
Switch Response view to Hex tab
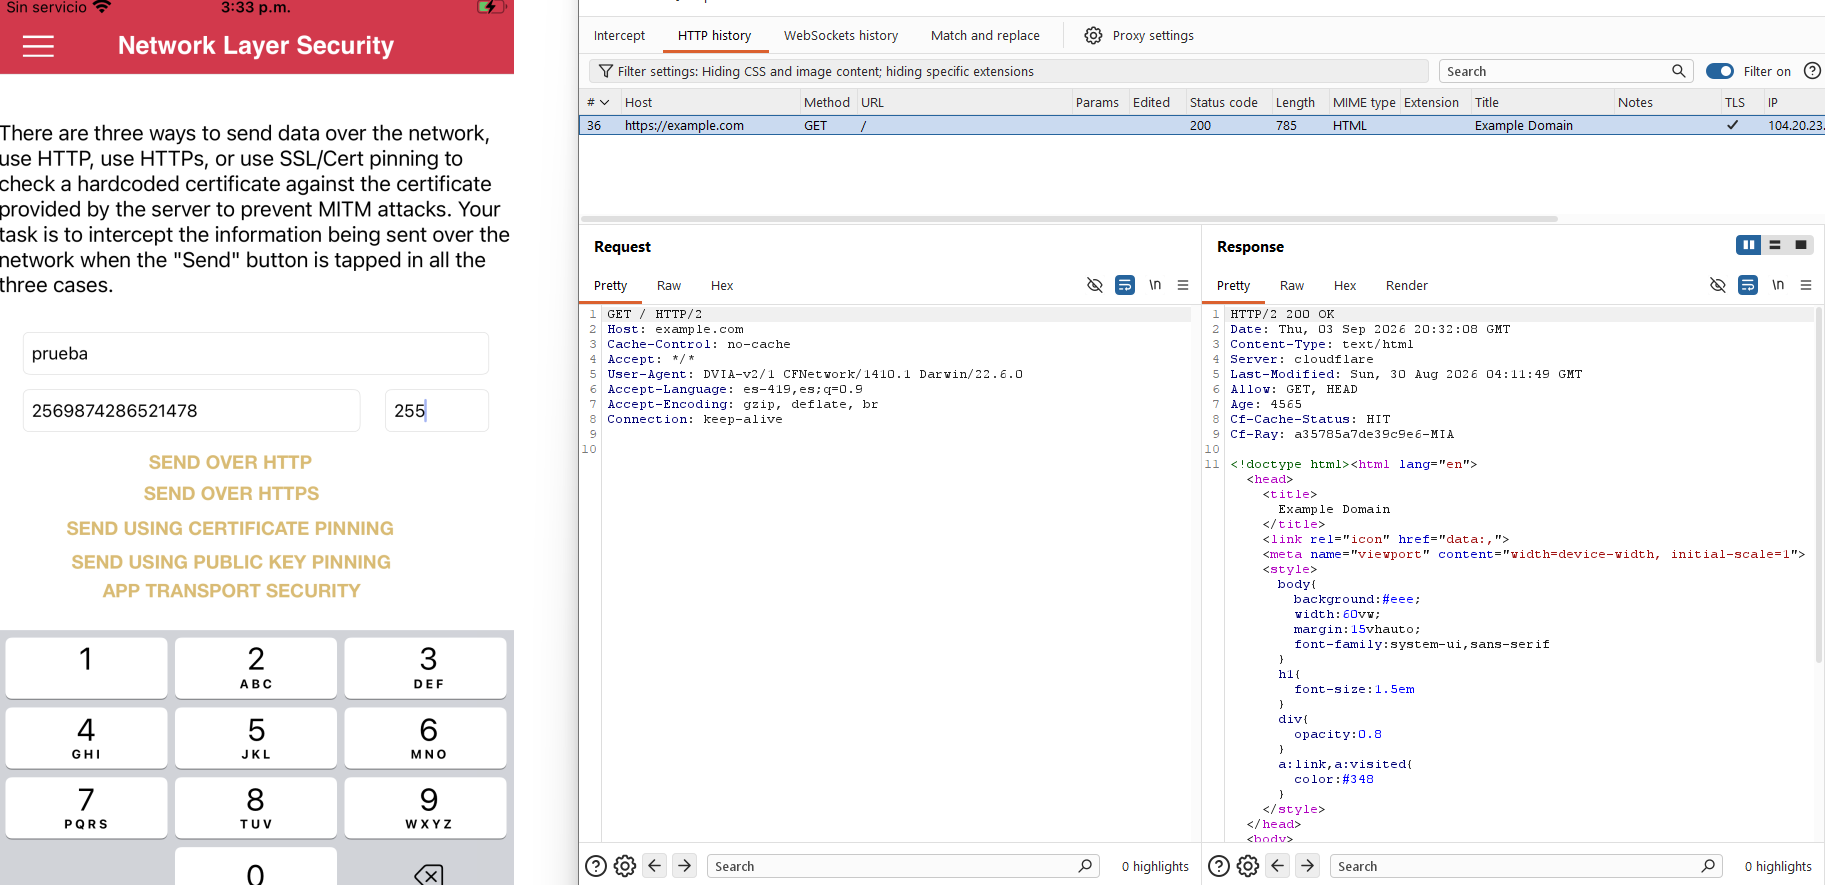[1345, 286]
